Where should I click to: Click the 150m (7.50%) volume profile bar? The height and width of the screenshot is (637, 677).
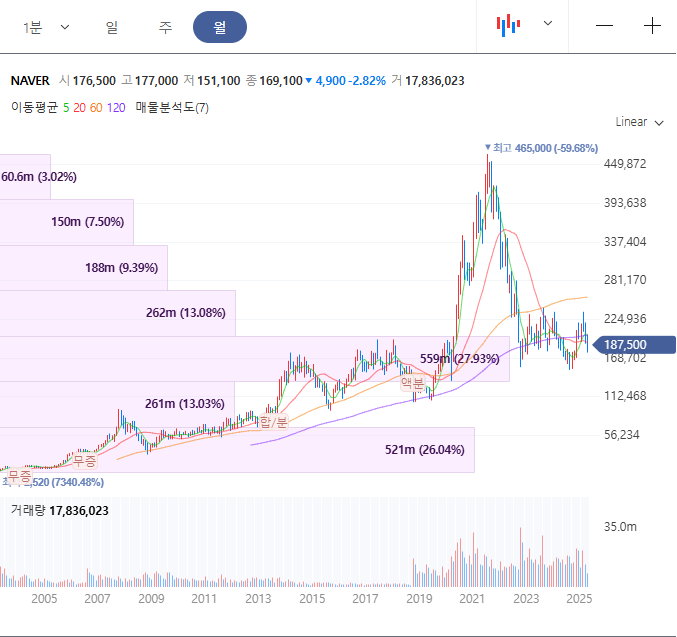pos(67,222)
